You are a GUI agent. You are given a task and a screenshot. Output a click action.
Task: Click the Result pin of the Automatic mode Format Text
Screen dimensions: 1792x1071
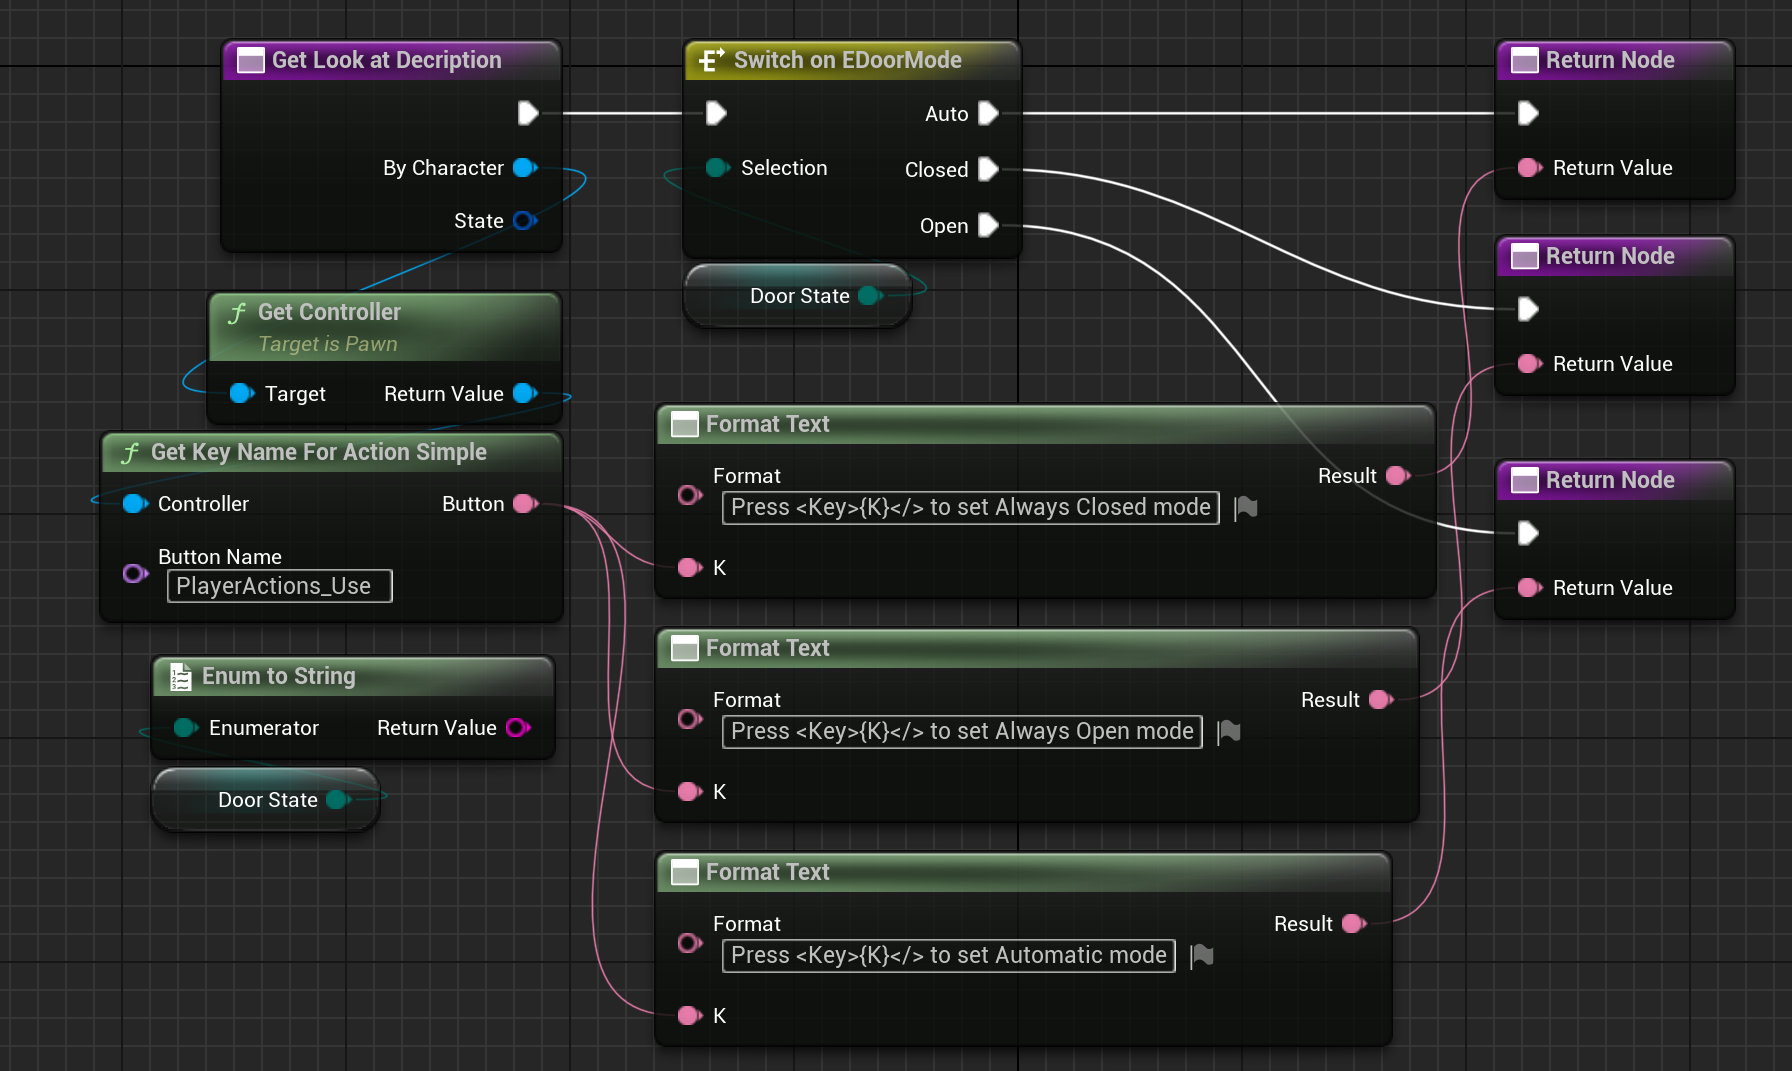click(x=1354, y=924)
